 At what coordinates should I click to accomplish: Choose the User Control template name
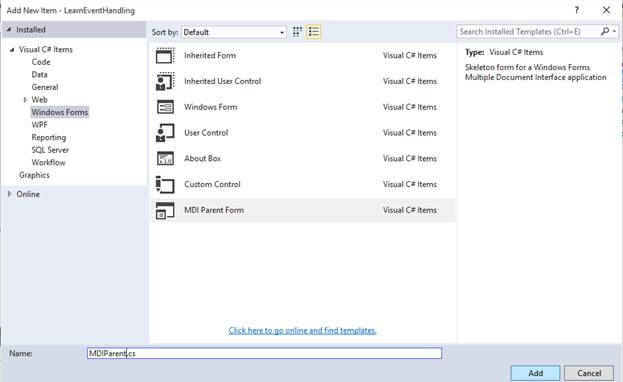(206, 133)
